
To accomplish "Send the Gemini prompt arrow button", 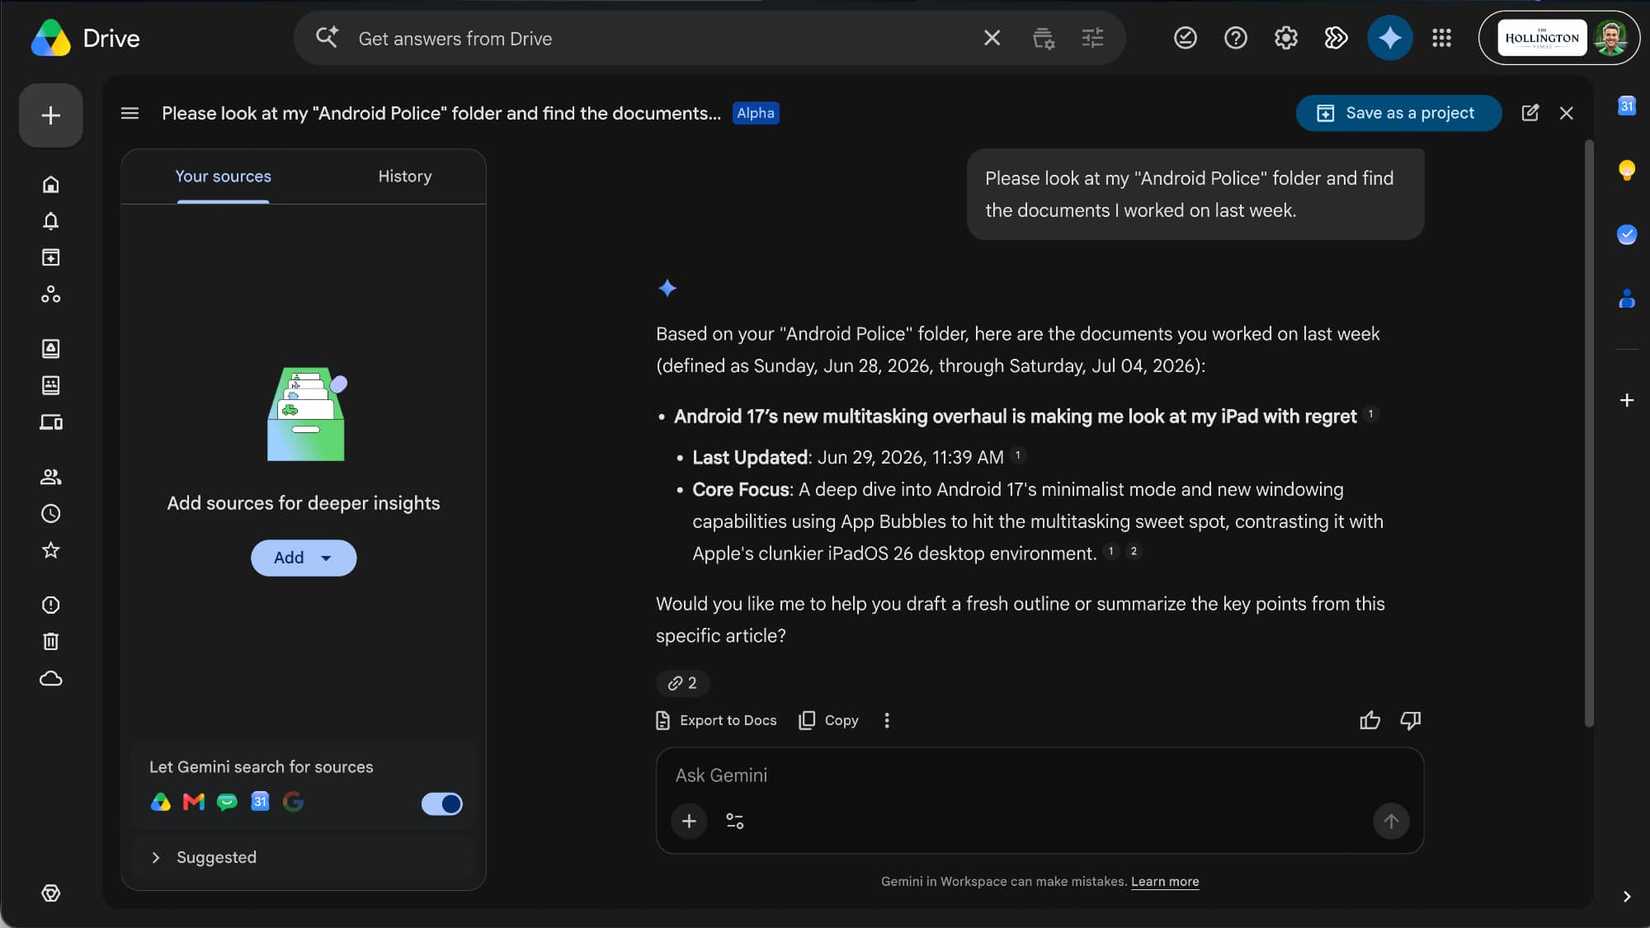I will 1391,821.
